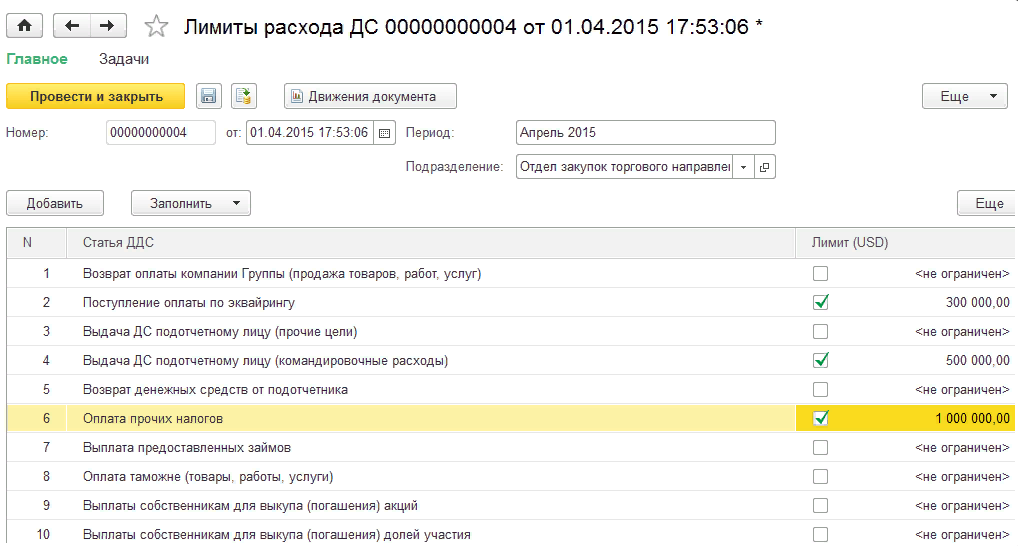Open the Подразделение selection form icon

pos(765,167)
